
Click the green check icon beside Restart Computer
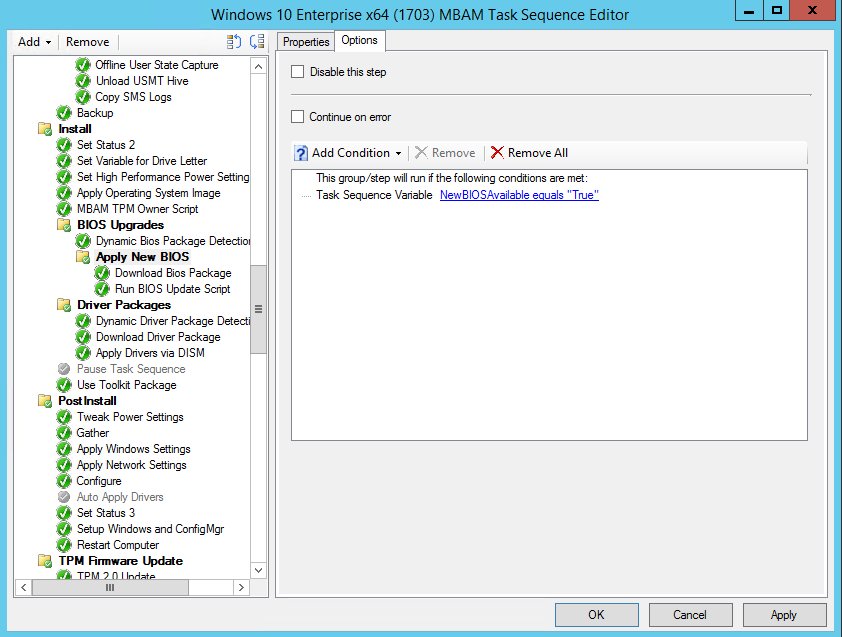click(x=64, y=545)
